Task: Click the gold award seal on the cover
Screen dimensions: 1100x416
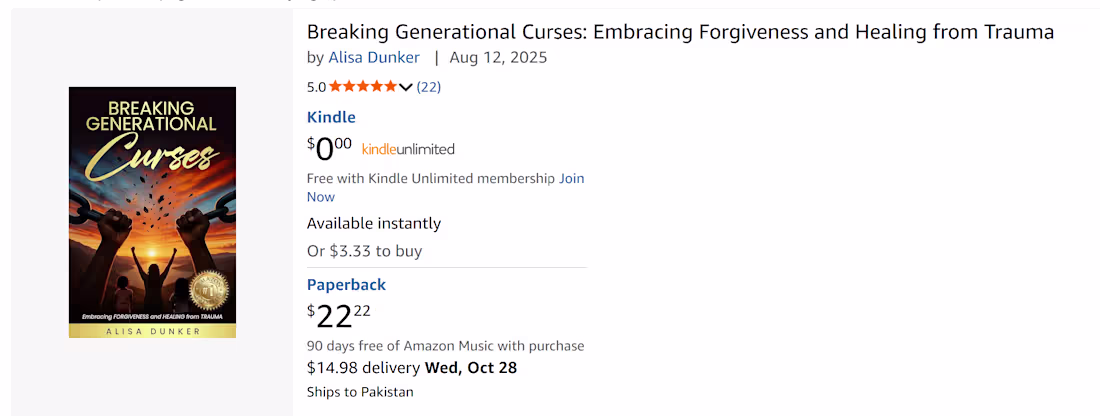Action: (x=209, y=289)
